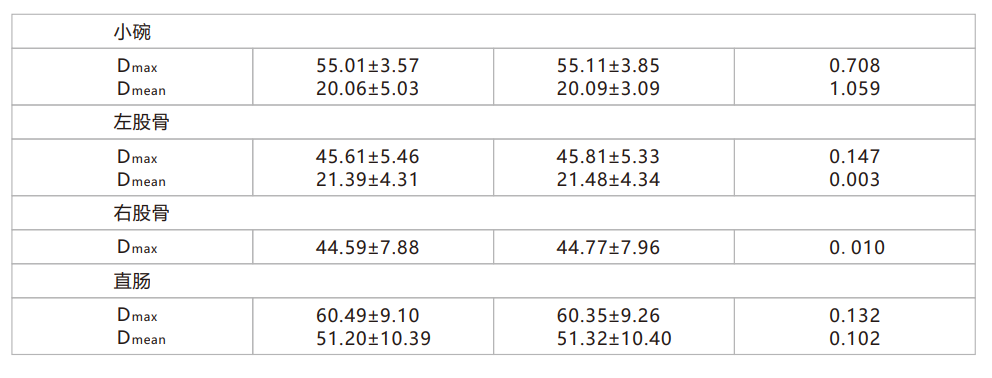
Task: Select the 右股骨 value 44.59±7.88
Action: point(367,248)
